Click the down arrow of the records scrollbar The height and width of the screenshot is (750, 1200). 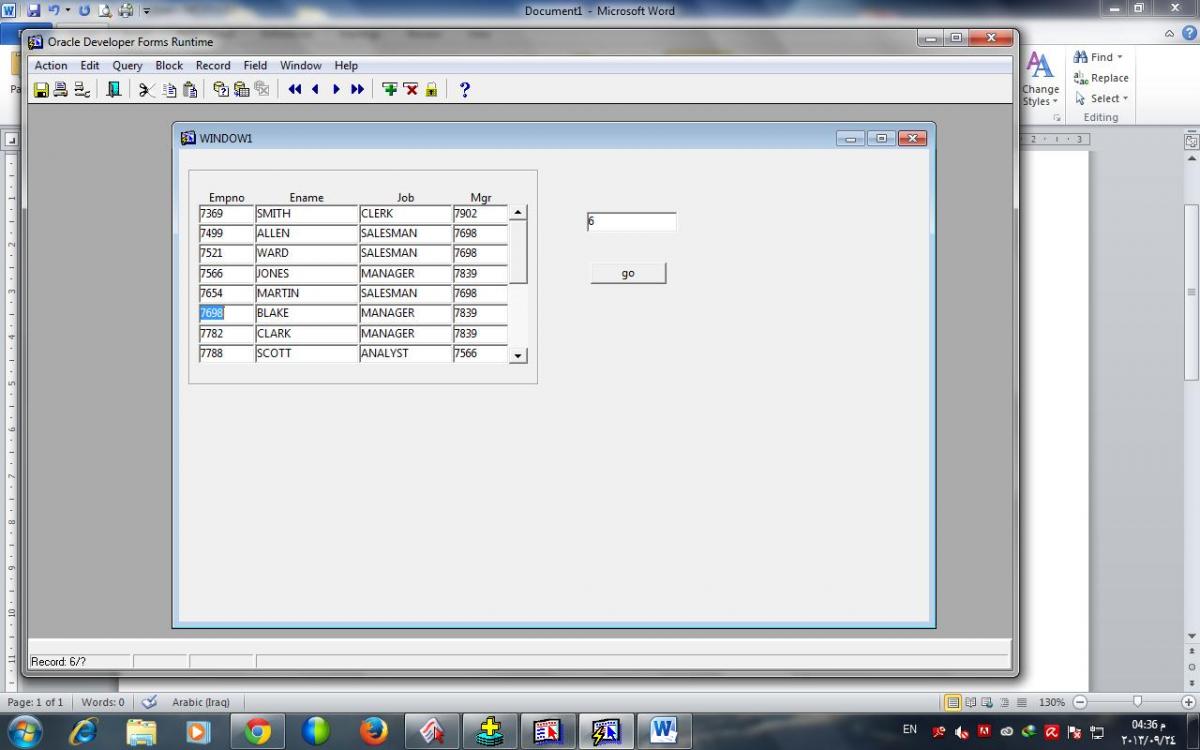point(517,355)
